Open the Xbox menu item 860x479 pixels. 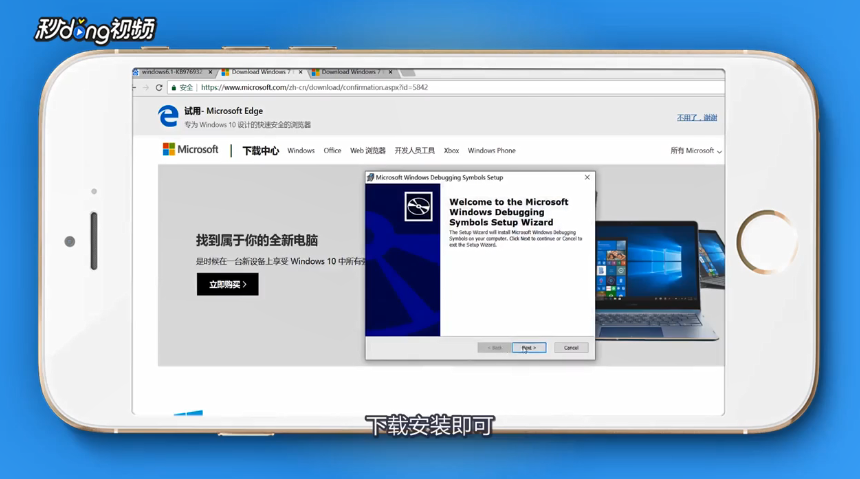[x=451, y=150]
